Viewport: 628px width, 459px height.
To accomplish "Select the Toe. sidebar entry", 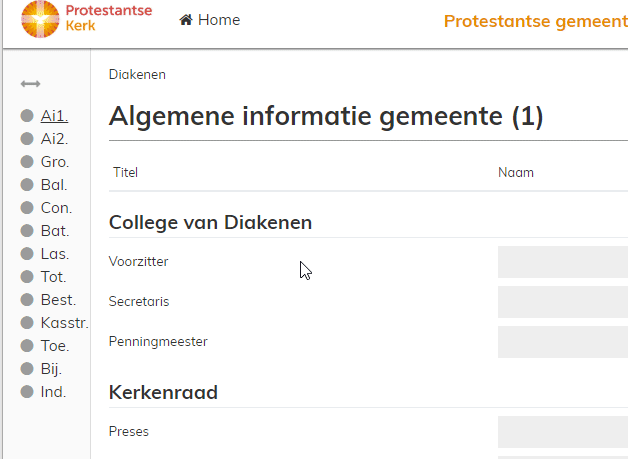I will coord(55,346).
